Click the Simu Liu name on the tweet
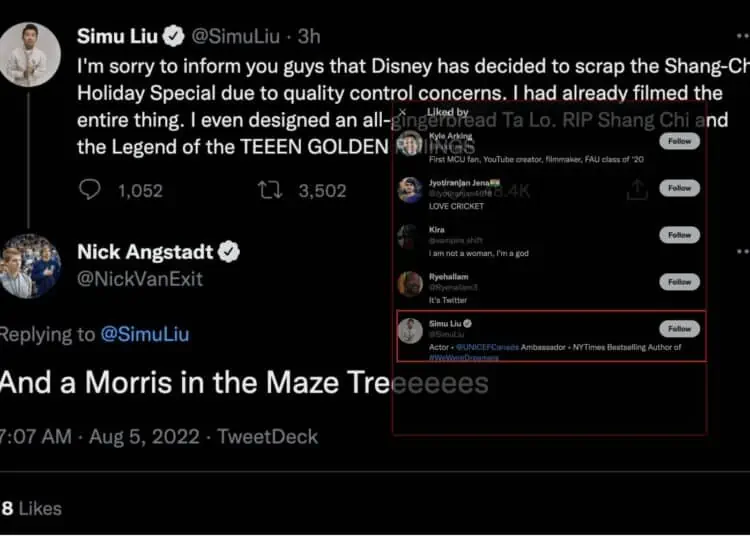This screenshot has height=536, width=750. click(118, 37)
